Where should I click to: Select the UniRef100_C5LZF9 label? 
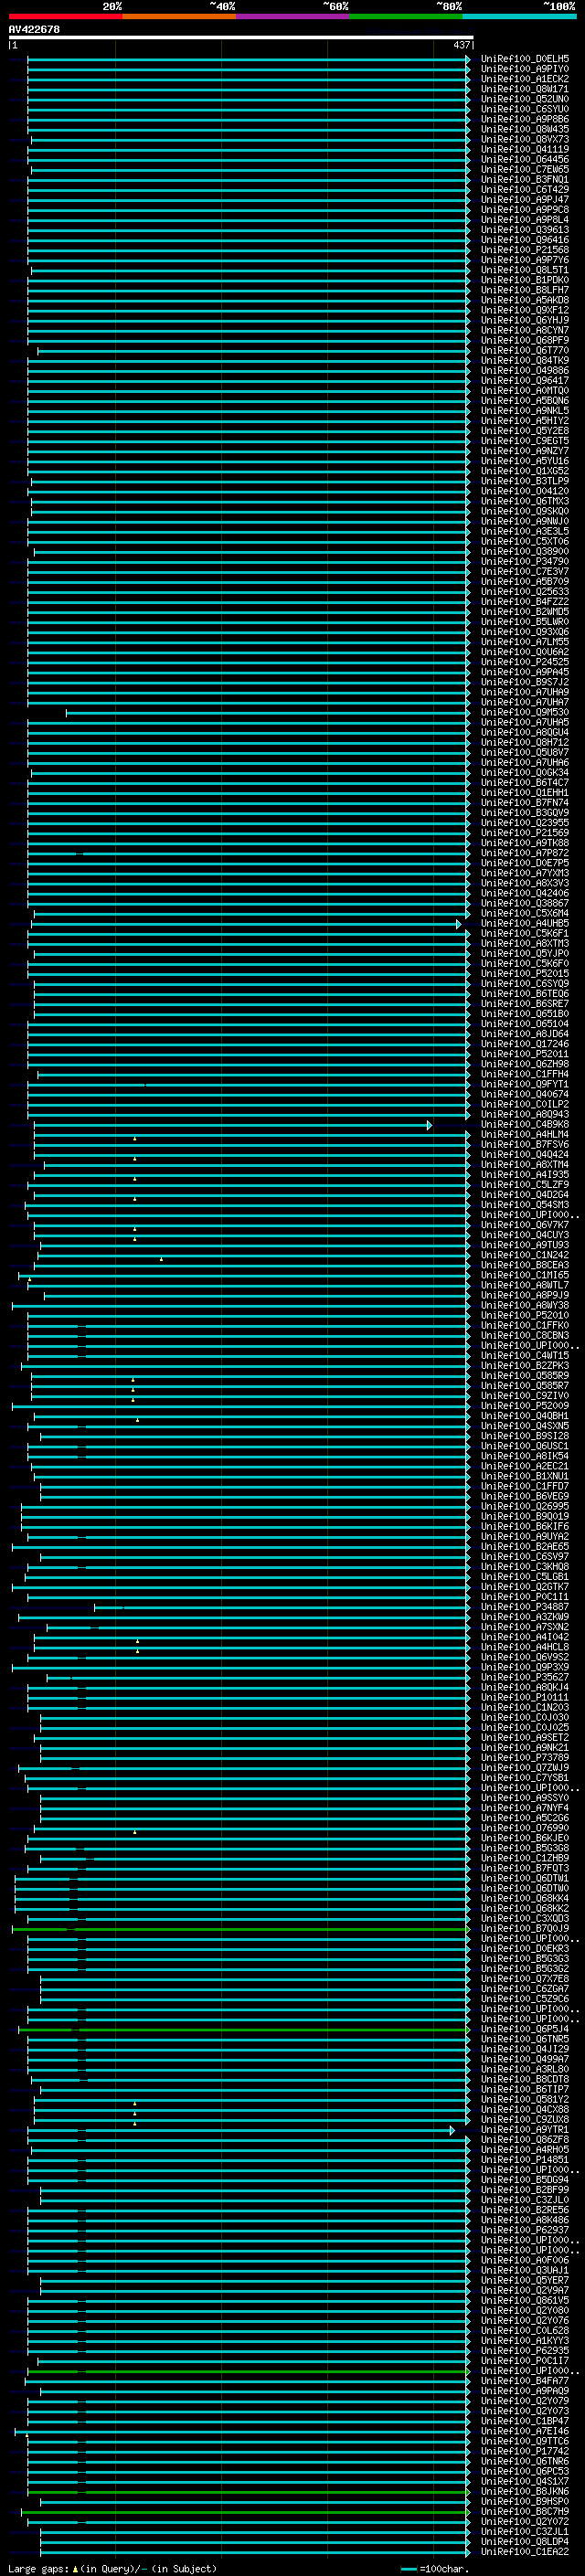coord(524,1185)
